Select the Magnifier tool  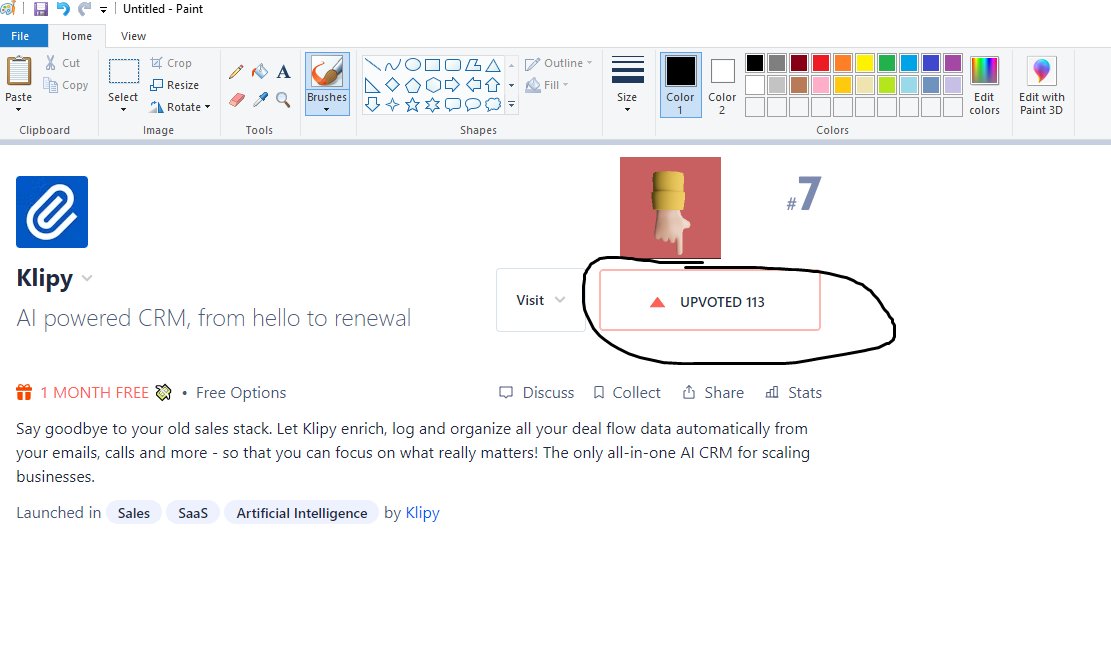click(283, 100)
